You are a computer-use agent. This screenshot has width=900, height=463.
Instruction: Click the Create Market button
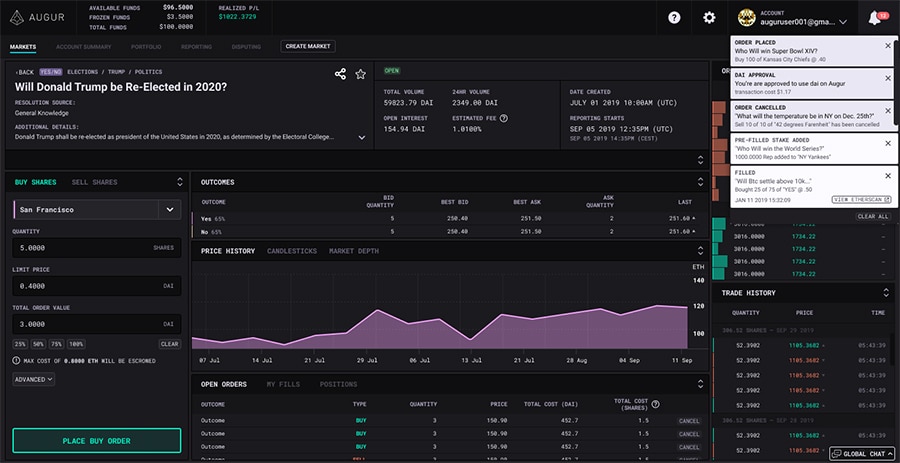tap(308, 46)
